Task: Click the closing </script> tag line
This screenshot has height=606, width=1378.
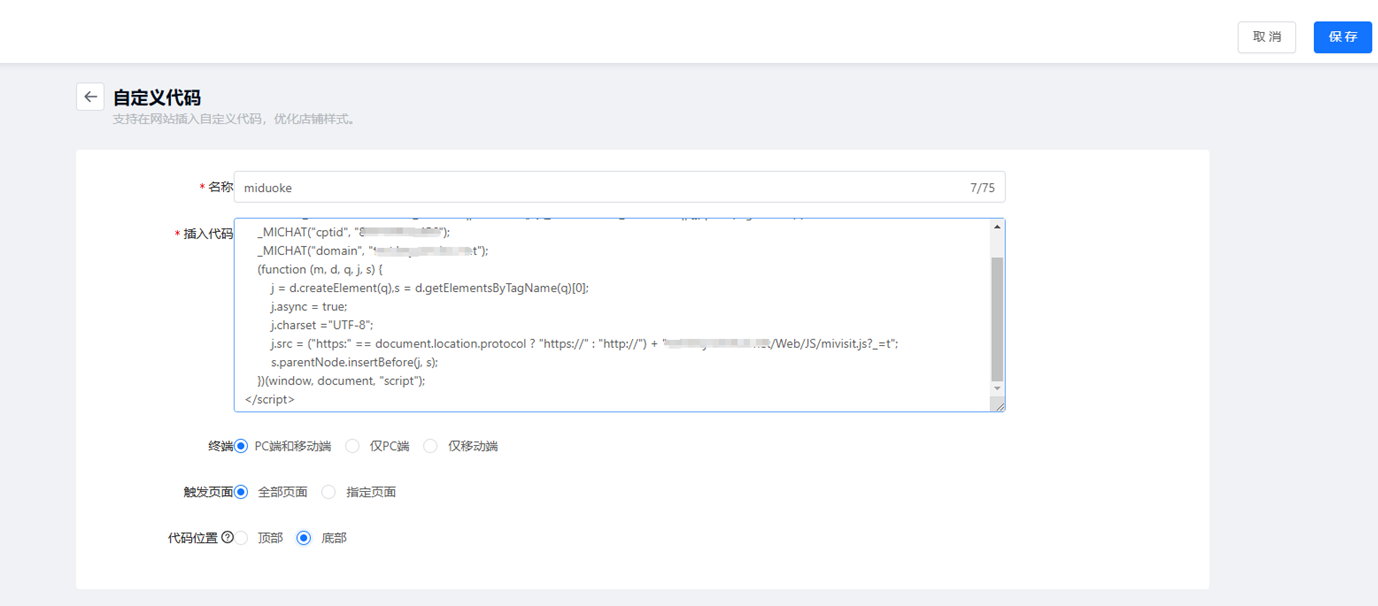Action: coord(269,399)
